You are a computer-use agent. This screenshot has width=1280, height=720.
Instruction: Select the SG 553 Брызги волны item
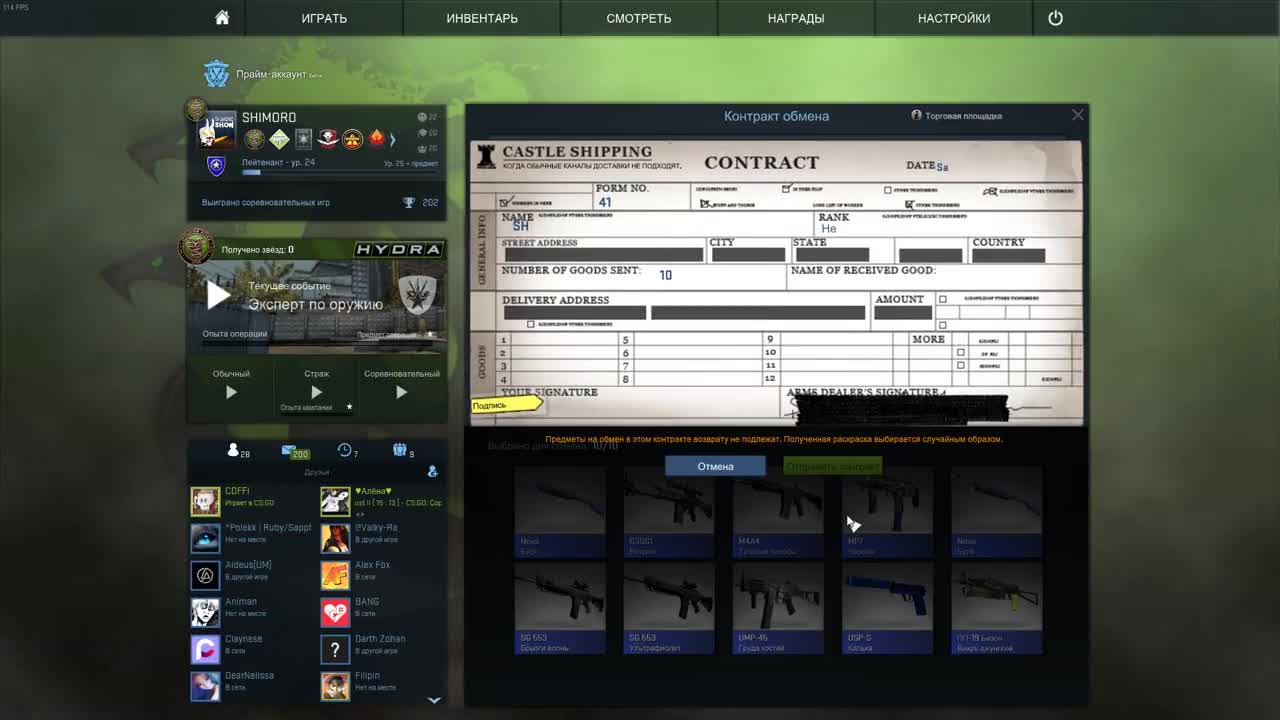point(560,609)
